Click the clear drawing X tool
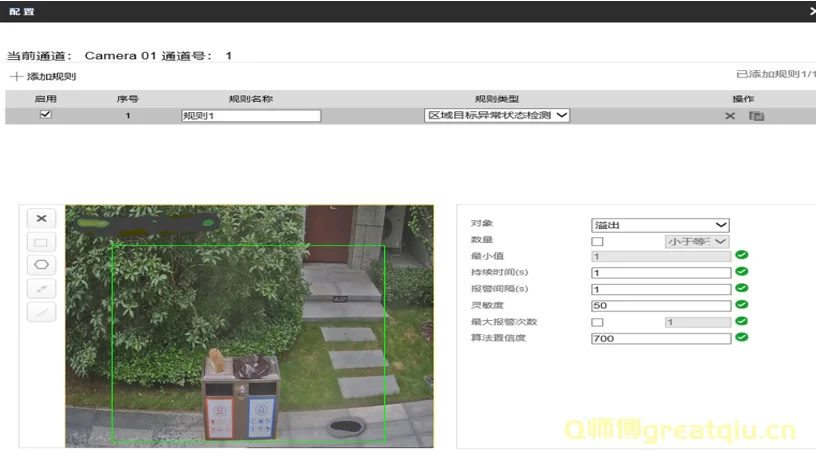816x459 pixels. coord(41,218)
